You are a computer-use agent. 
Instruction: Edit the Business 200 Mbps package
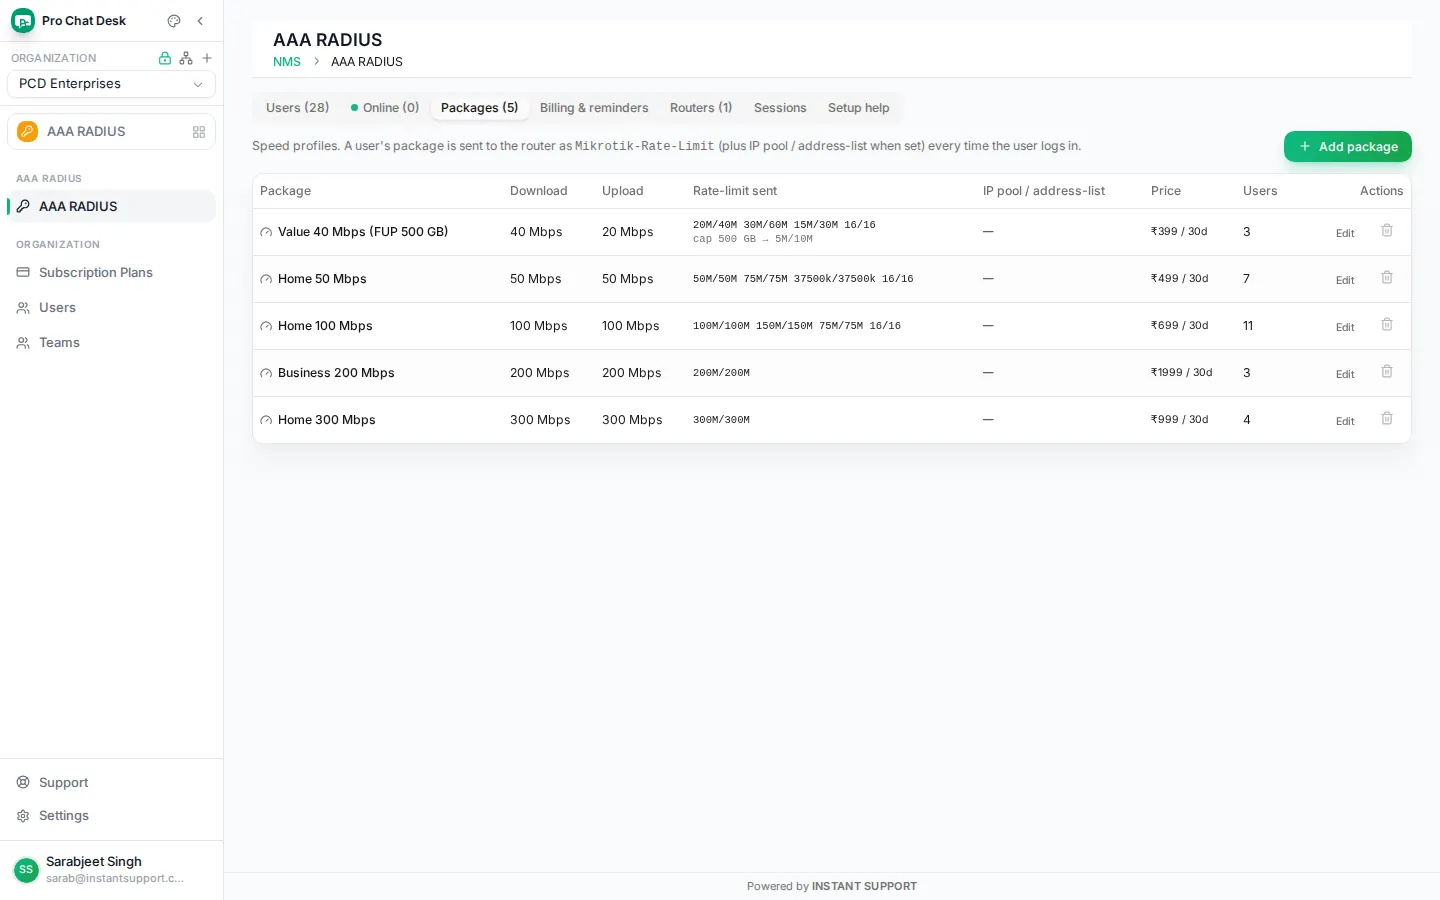click(x=1345, y=374)
